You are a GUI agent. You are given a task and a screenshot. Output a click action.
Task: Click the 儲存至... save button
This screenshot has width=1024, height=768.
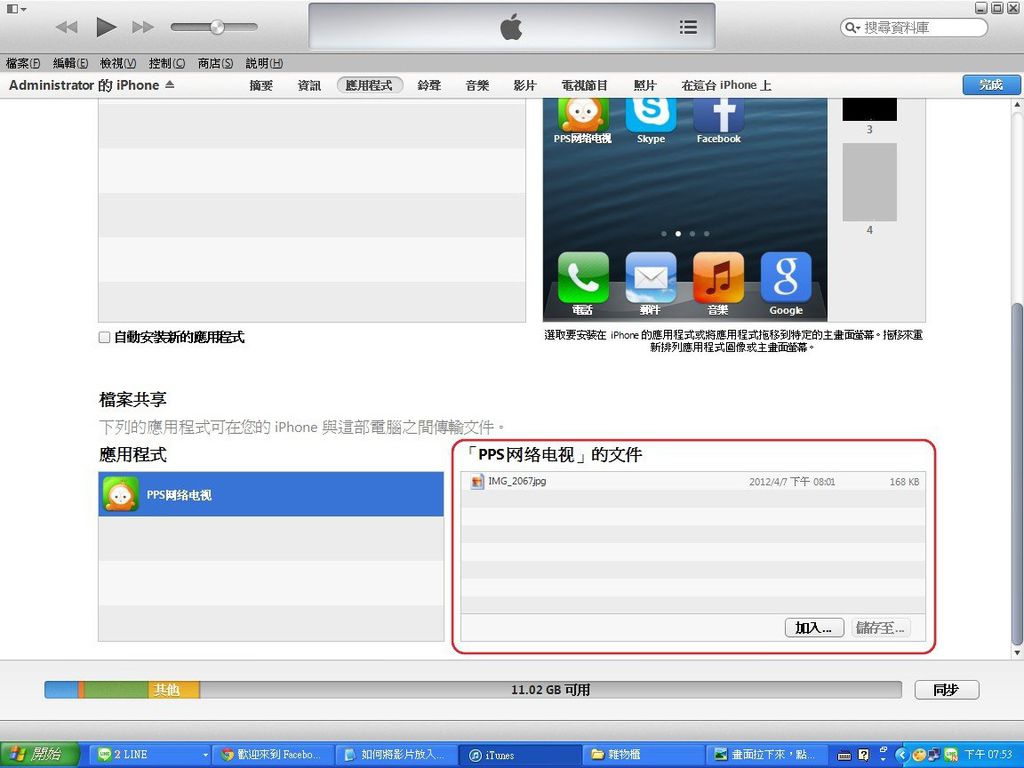(x=880, y=628)
